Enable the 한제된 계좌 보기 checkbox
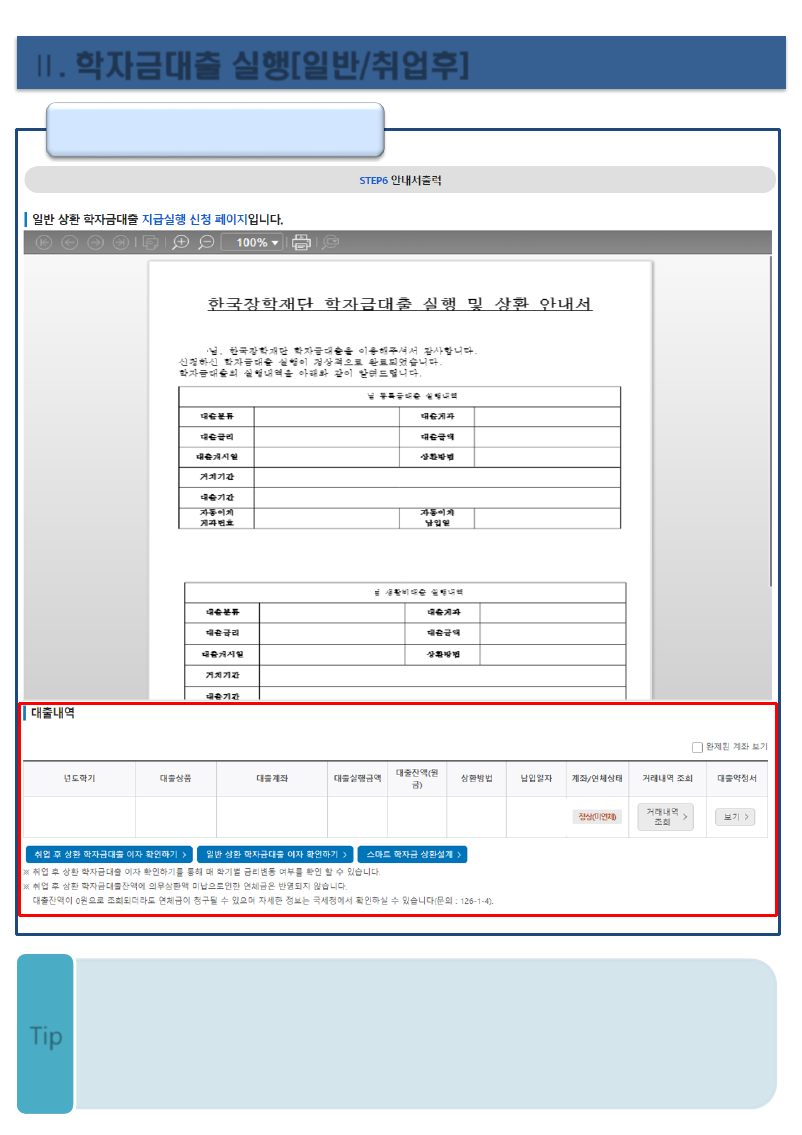 click(x=698, y=747)
